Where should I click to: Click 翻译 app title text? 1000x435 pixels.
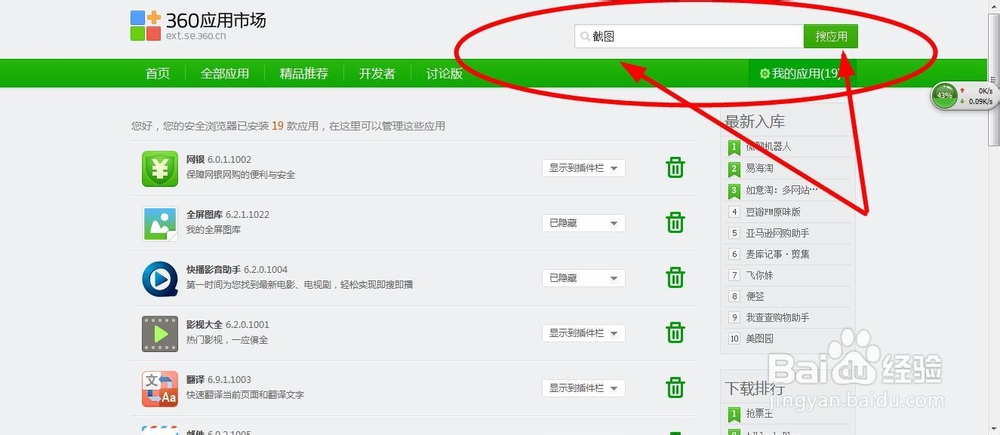pos(195,380)
